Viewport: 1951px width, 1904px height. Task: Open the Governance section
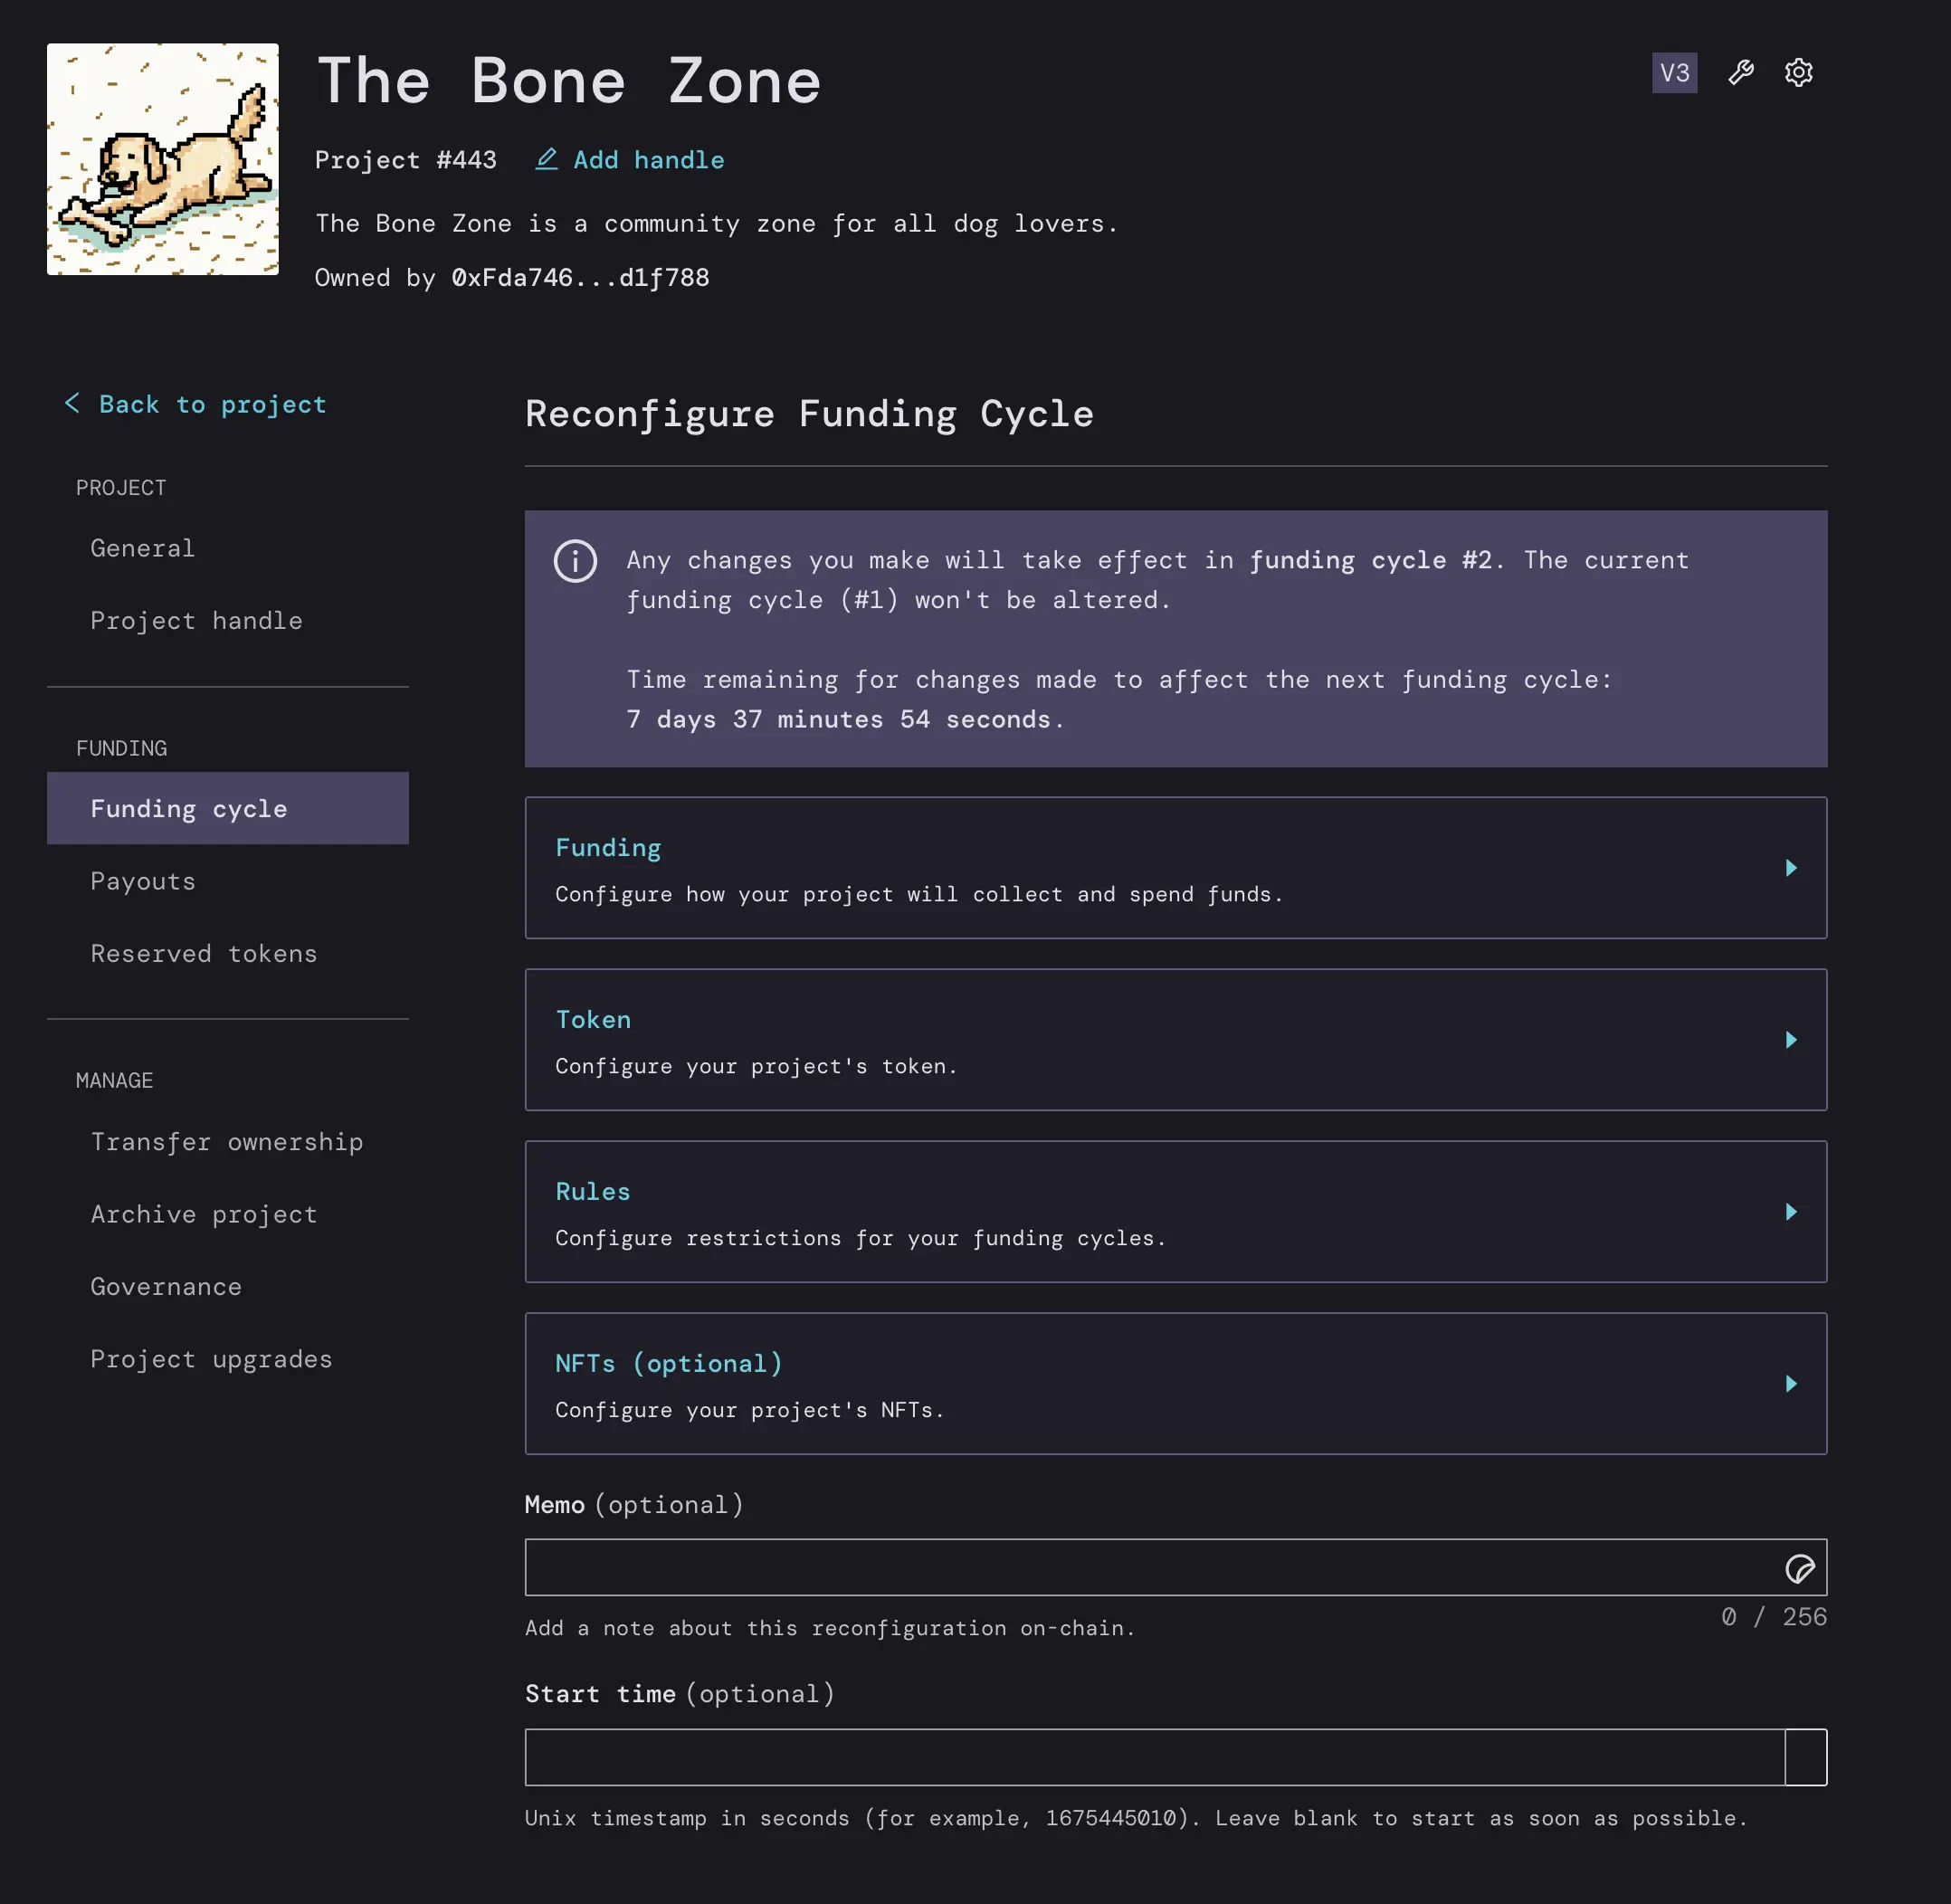pos(166,1286)
